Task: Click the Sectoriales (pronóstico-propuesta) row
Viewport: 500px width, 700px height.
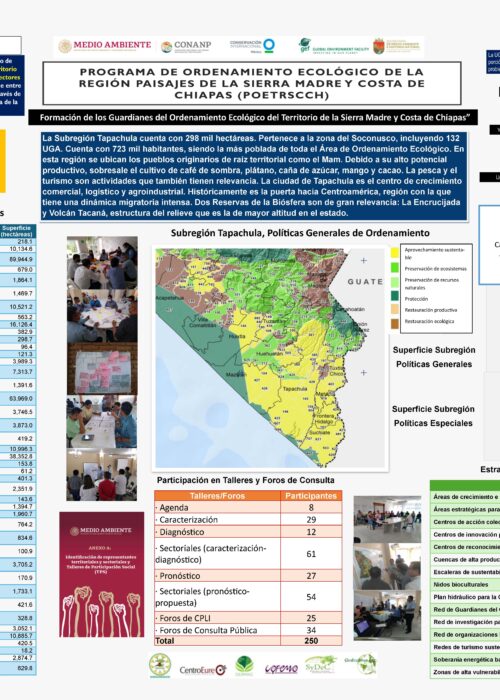Action: [x=248, y=597]
